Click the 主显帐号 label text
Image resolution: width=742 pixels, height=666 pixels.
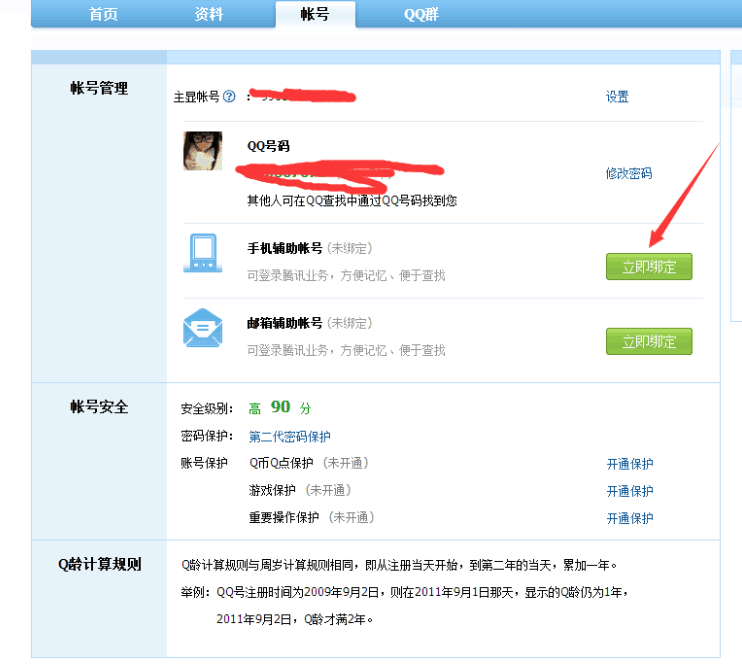click(x=196, y=97)
